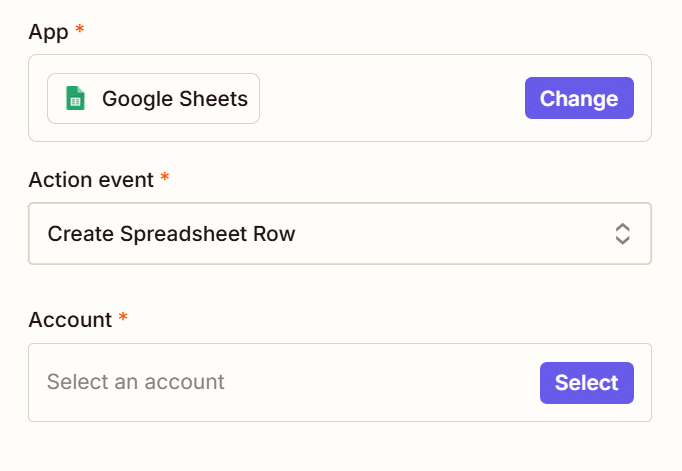Click blank middle of Action event box
Screen dimensions: 682x471
450,234
